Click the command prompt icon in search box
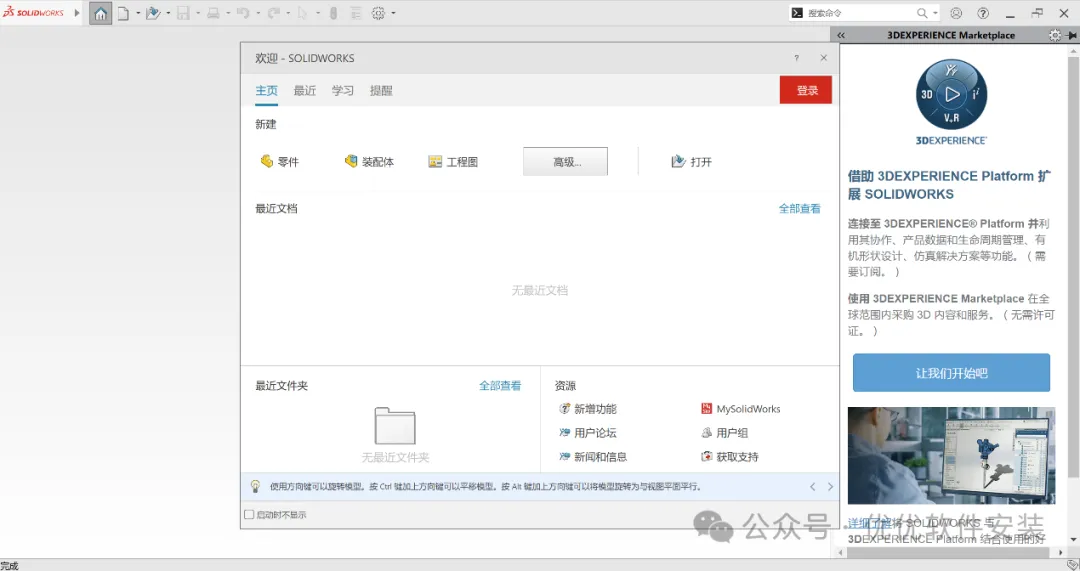 coord(797,13)
